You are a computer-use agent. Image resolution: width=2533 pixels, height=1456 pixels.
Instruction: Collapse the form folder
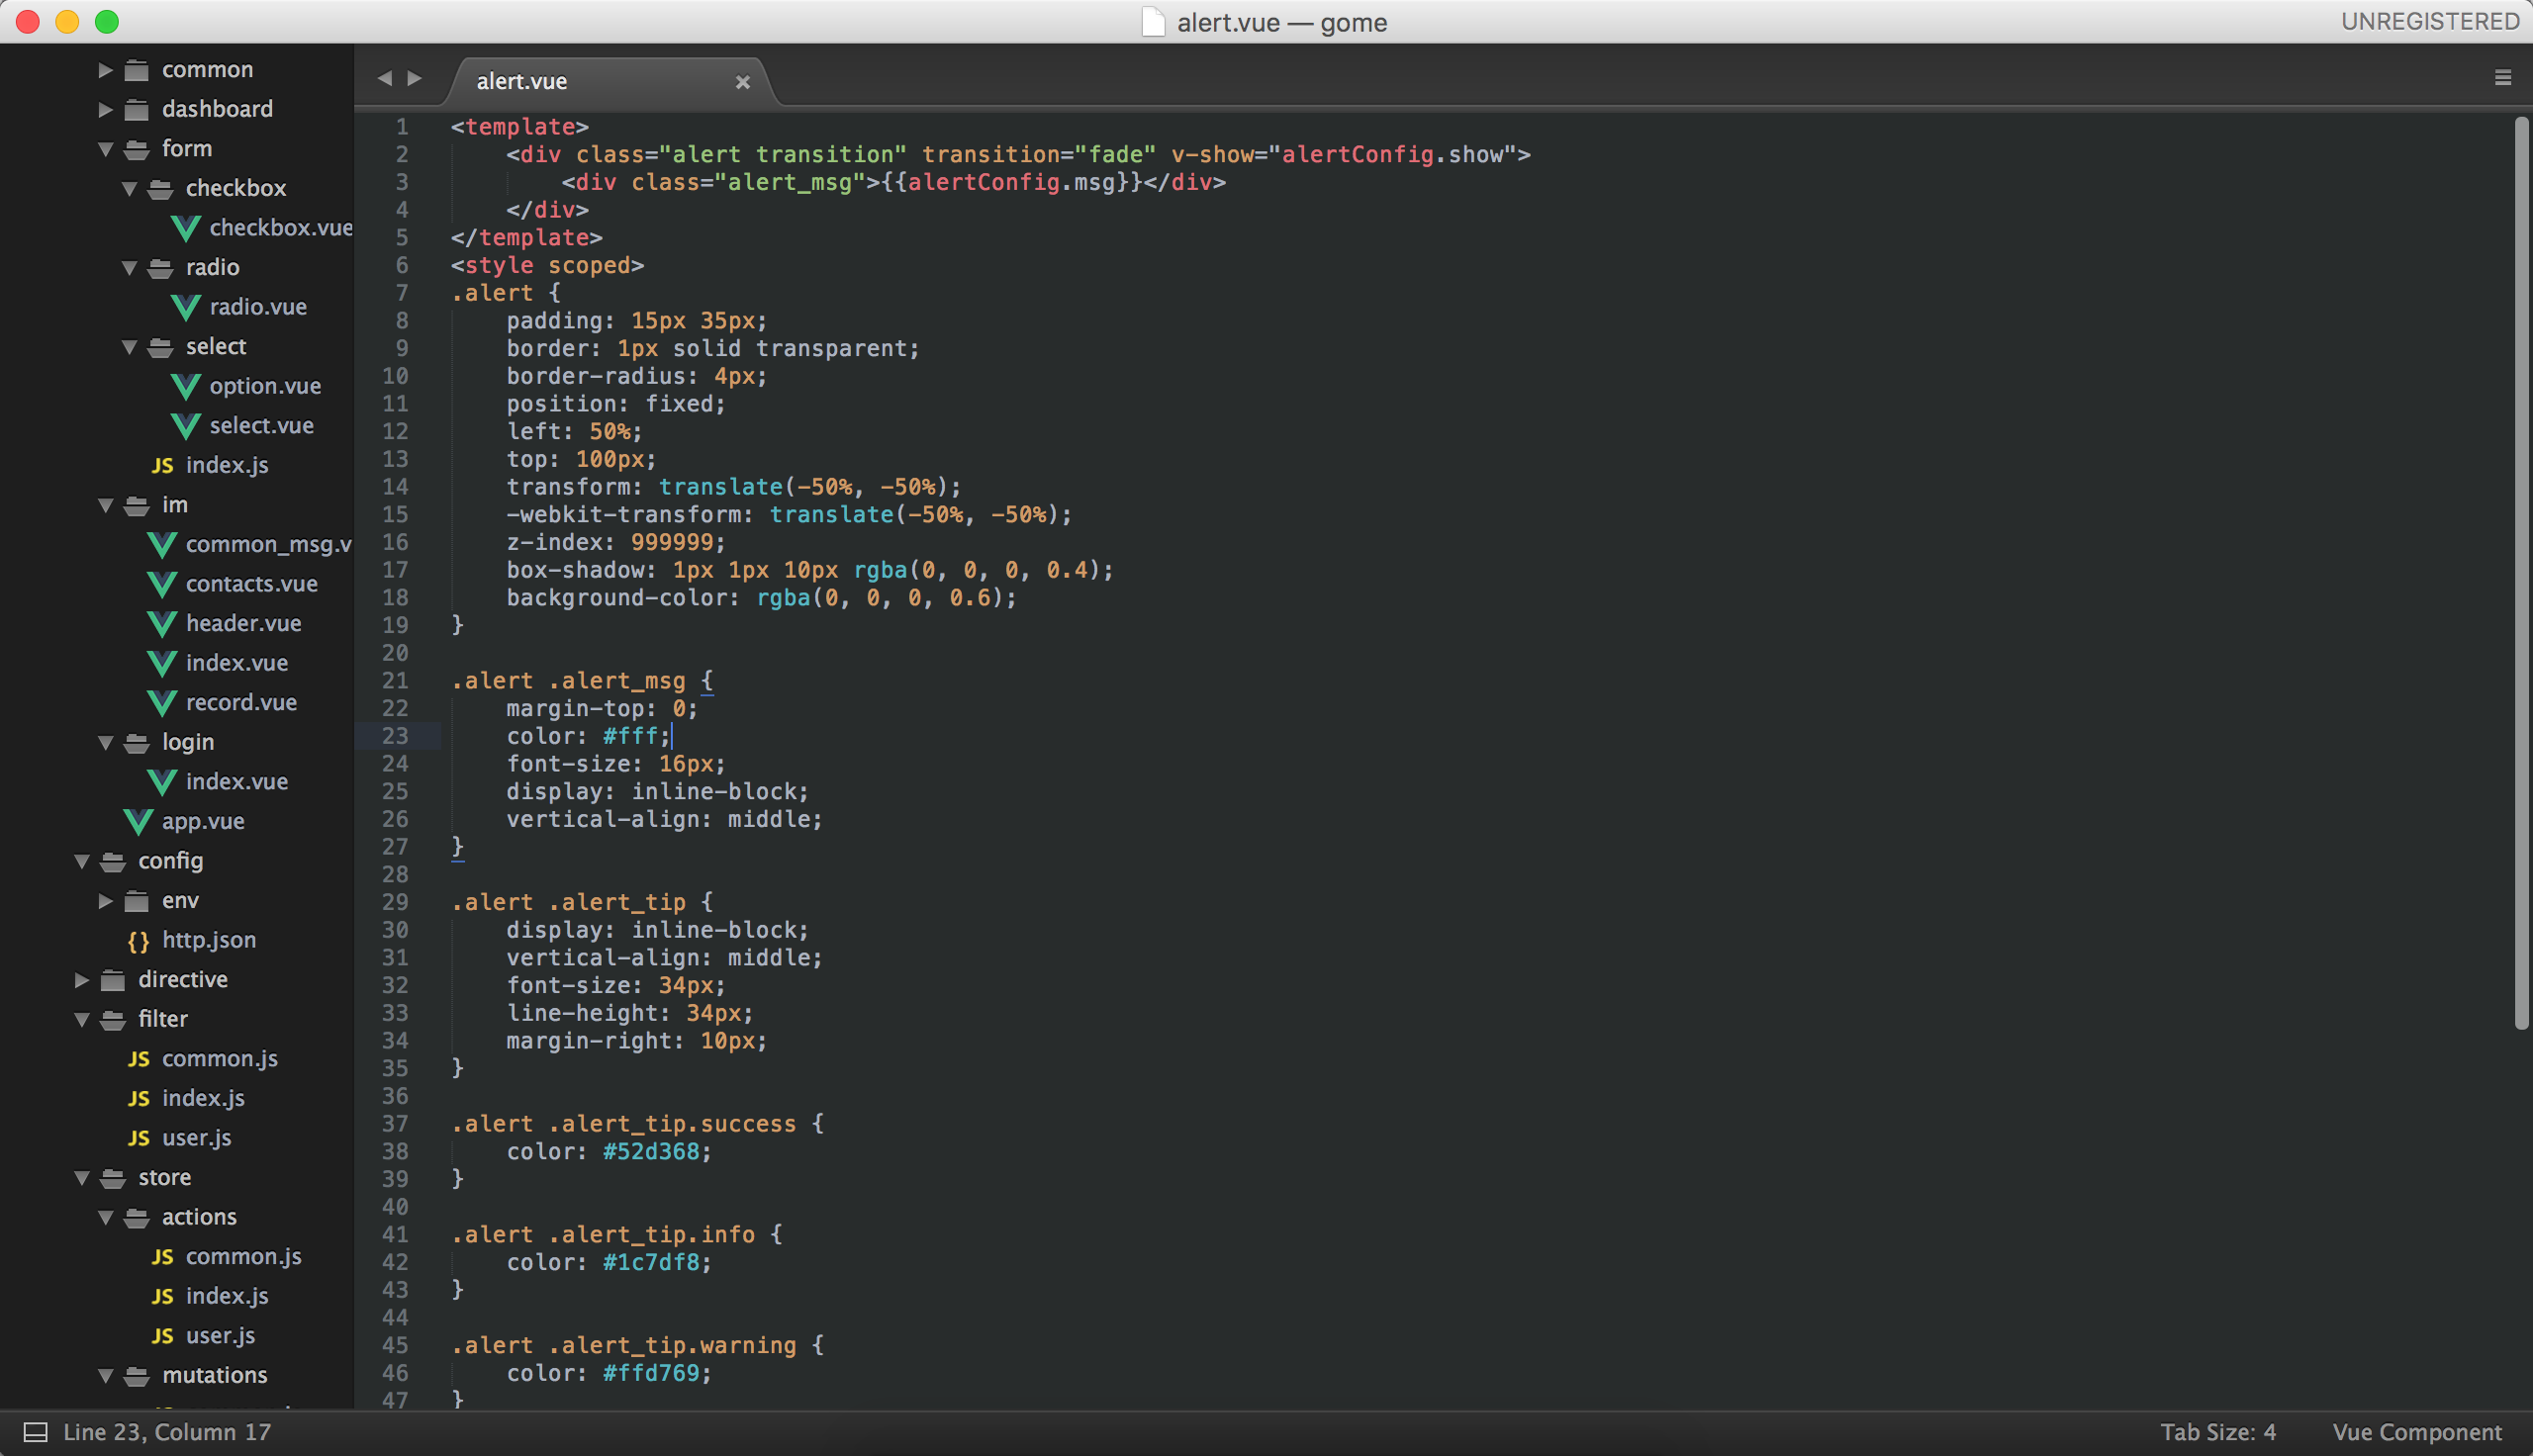coord(105,149)
